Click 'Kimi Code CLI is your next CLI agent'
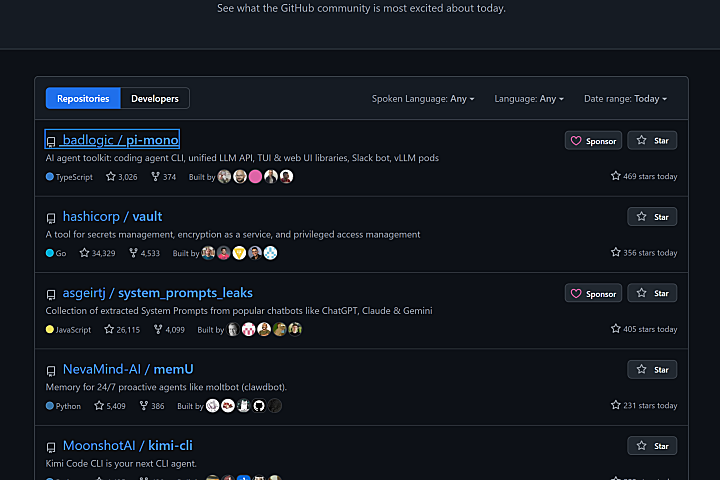This screenshot has height=480, width=720. point(121,463)
